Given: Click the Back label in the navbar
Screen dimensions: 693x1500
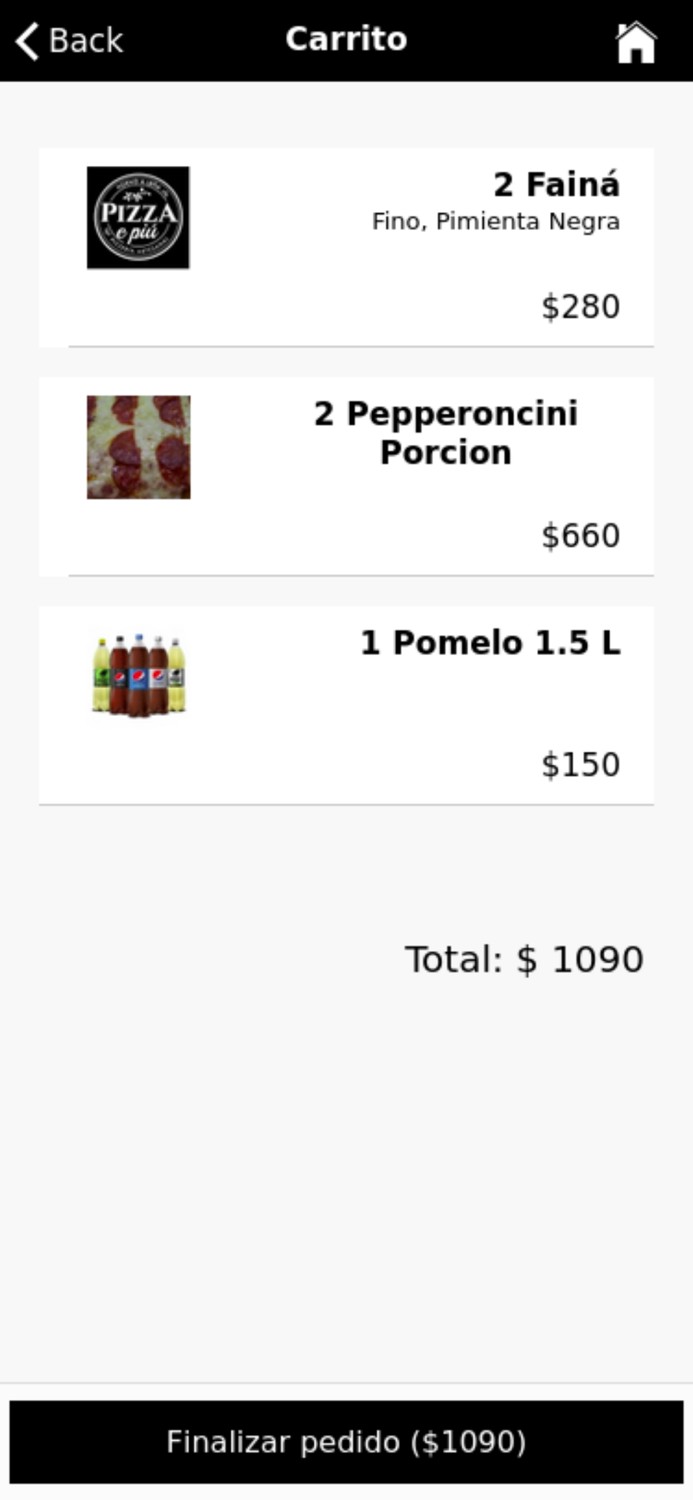Looking at the screenshot, I should (x=85, y=40).
